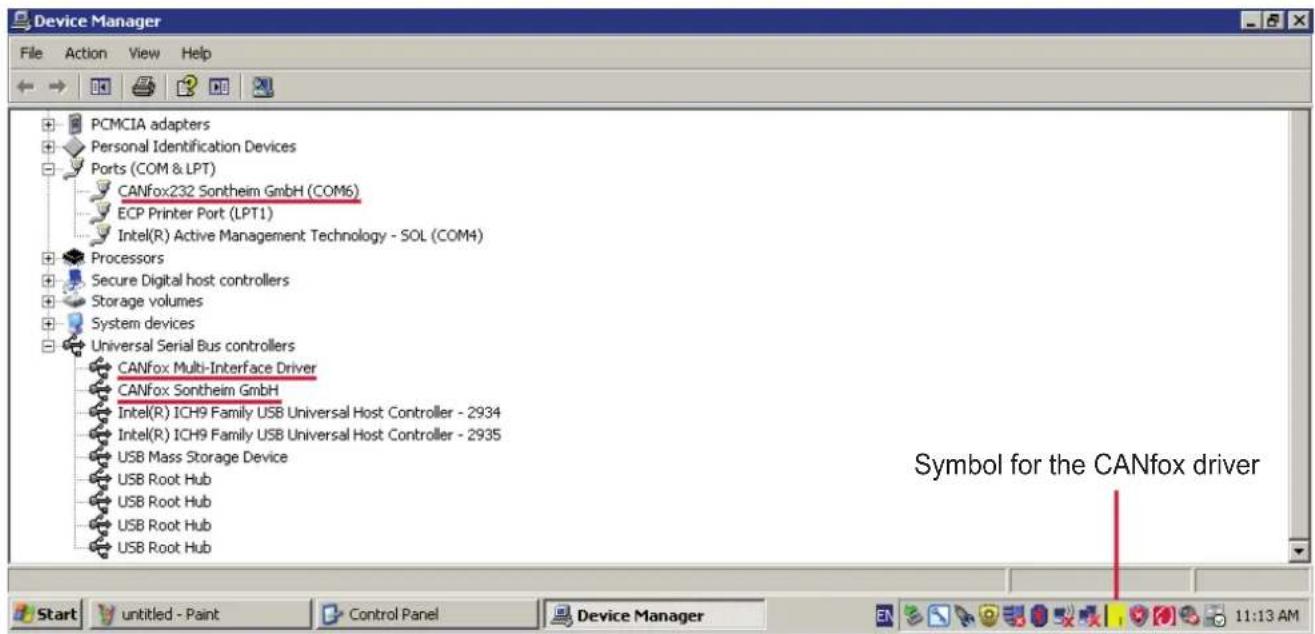The image size is (1315, 634).
Task: Click the Forward arrow in the toolbar
Action: [x=56, y=88]
